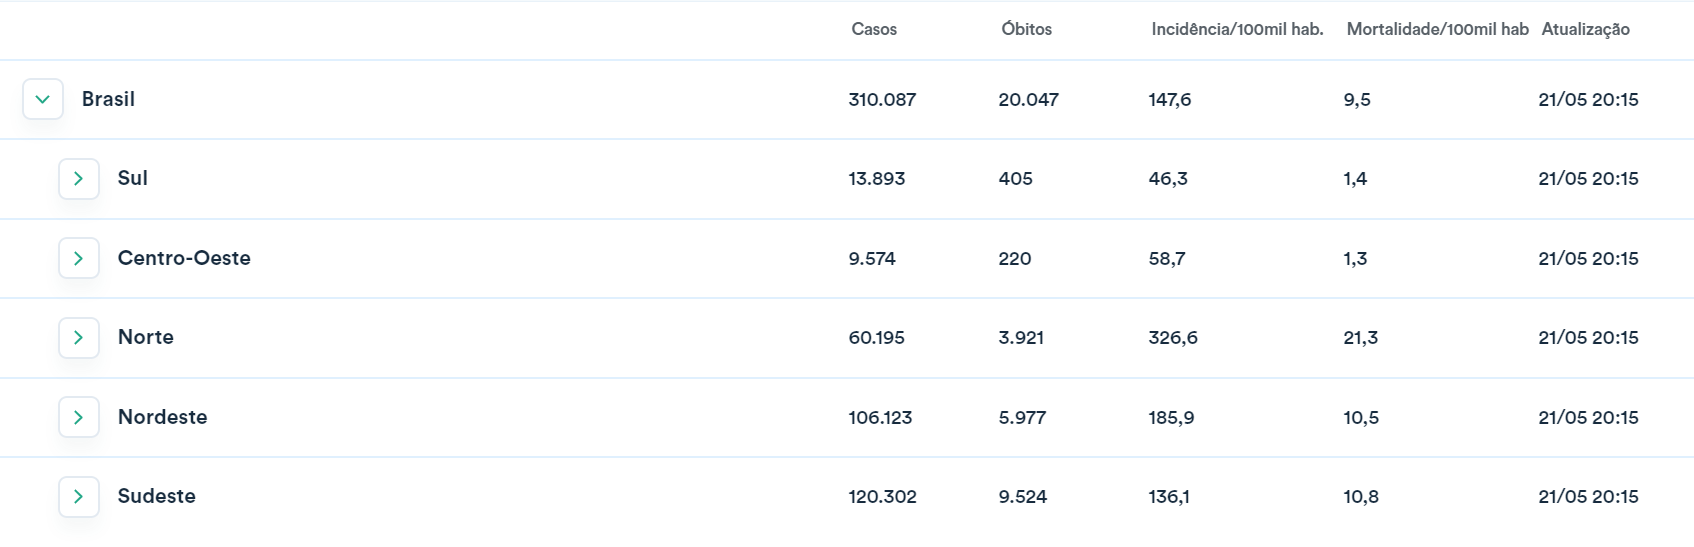Expand the Sudeste region chevron
The height and width of the screenshot is (547, 1694).
pyautogui.click(x=79, y=497)
